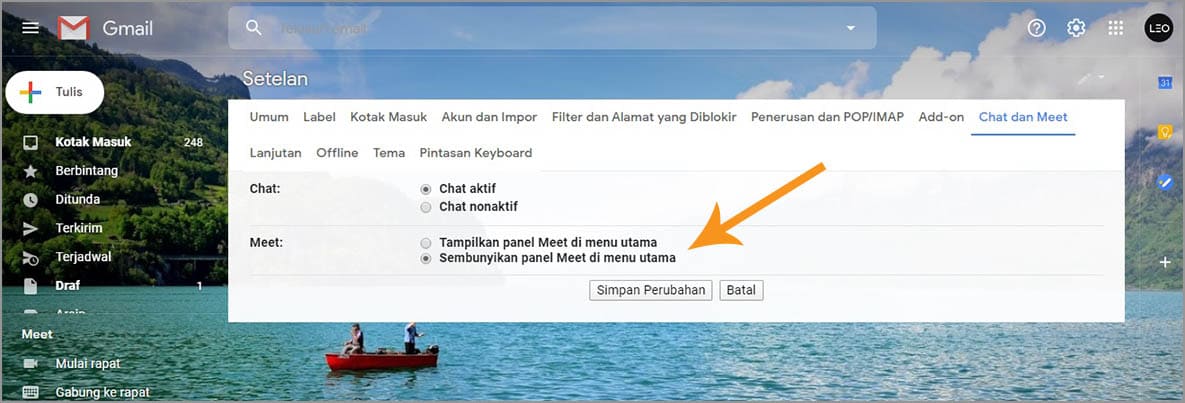The image size is (1185, 403).
Task: Open the Settings gear icon
Action: [x=1076, y=28]
